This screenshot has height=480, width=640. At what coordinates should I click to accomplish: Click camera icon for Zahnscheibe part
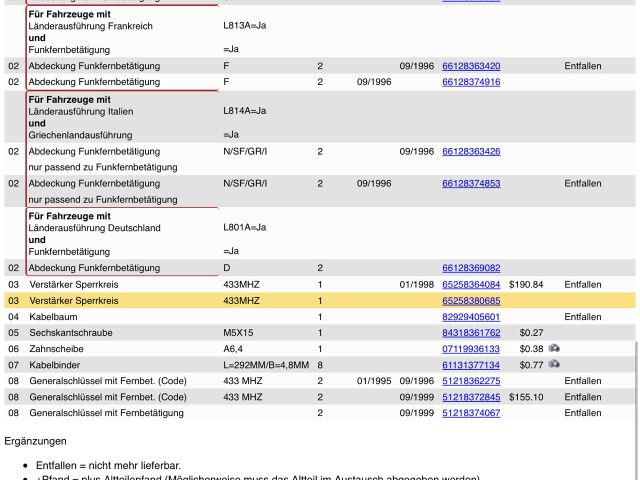pos(554,349)
